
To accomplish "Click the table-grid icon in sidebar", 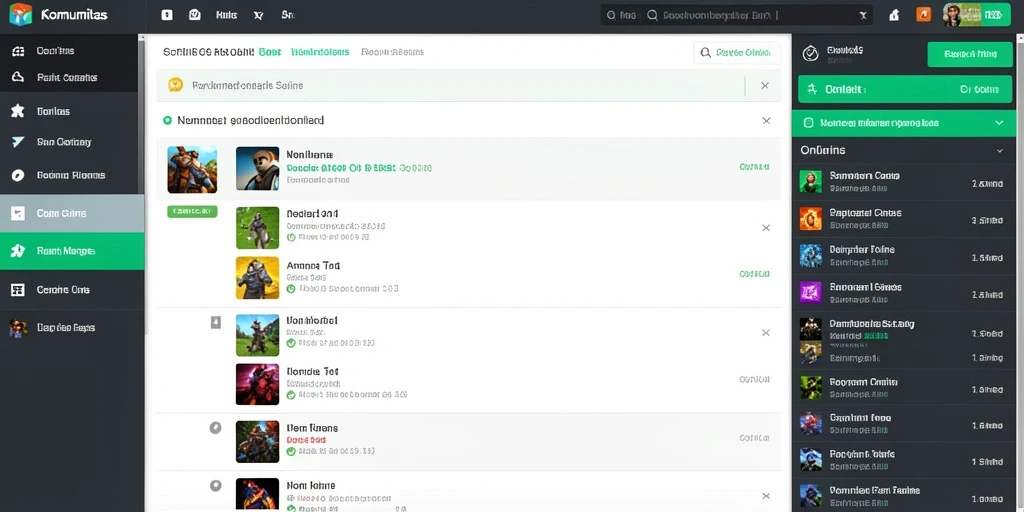I will coord(18,289).
